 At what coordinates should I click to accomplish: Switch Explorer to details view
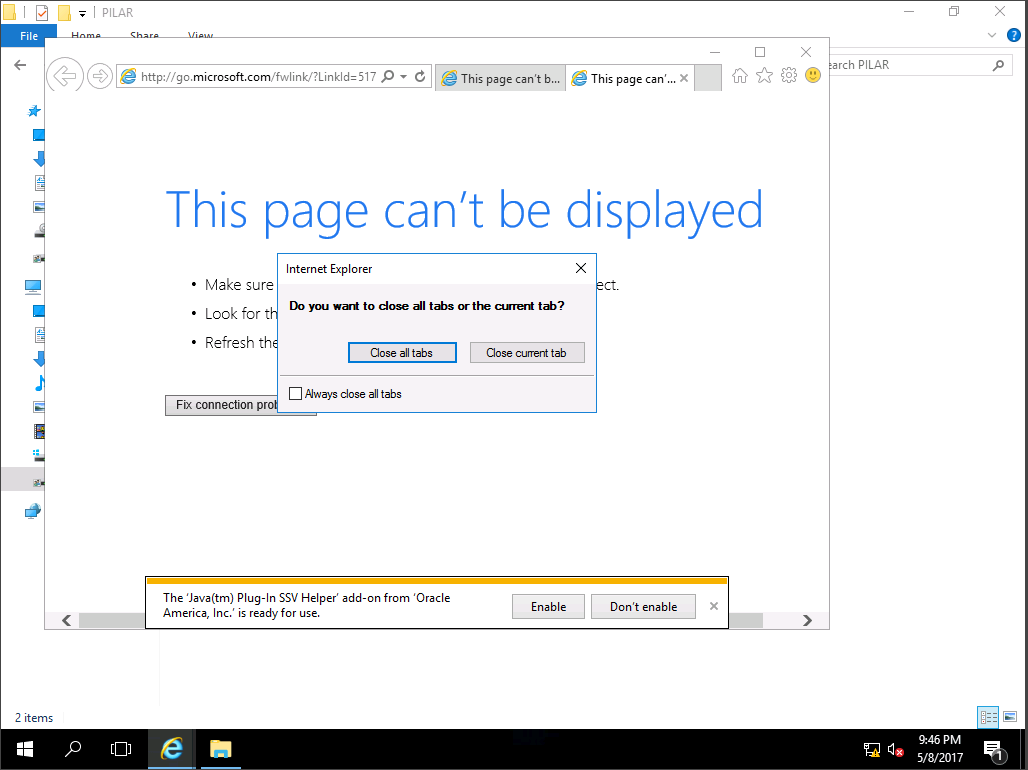(x=988, y=717)
